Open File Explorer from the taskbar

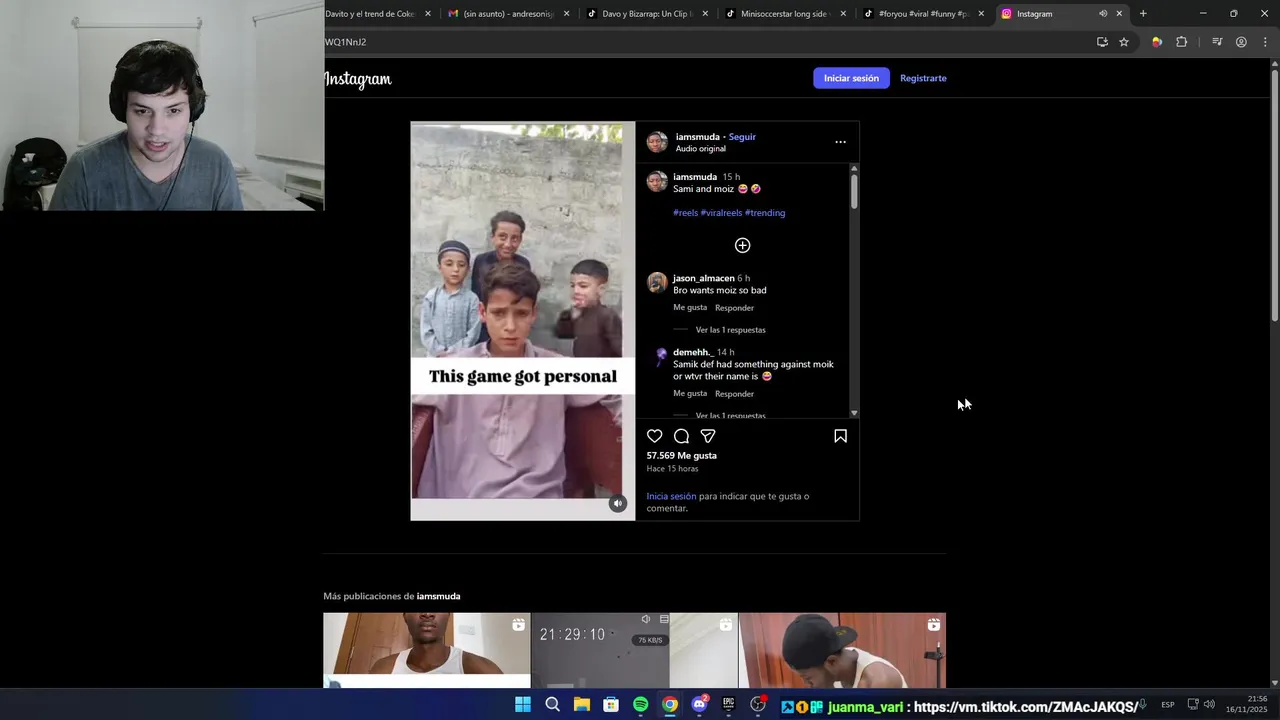[581, 705]
